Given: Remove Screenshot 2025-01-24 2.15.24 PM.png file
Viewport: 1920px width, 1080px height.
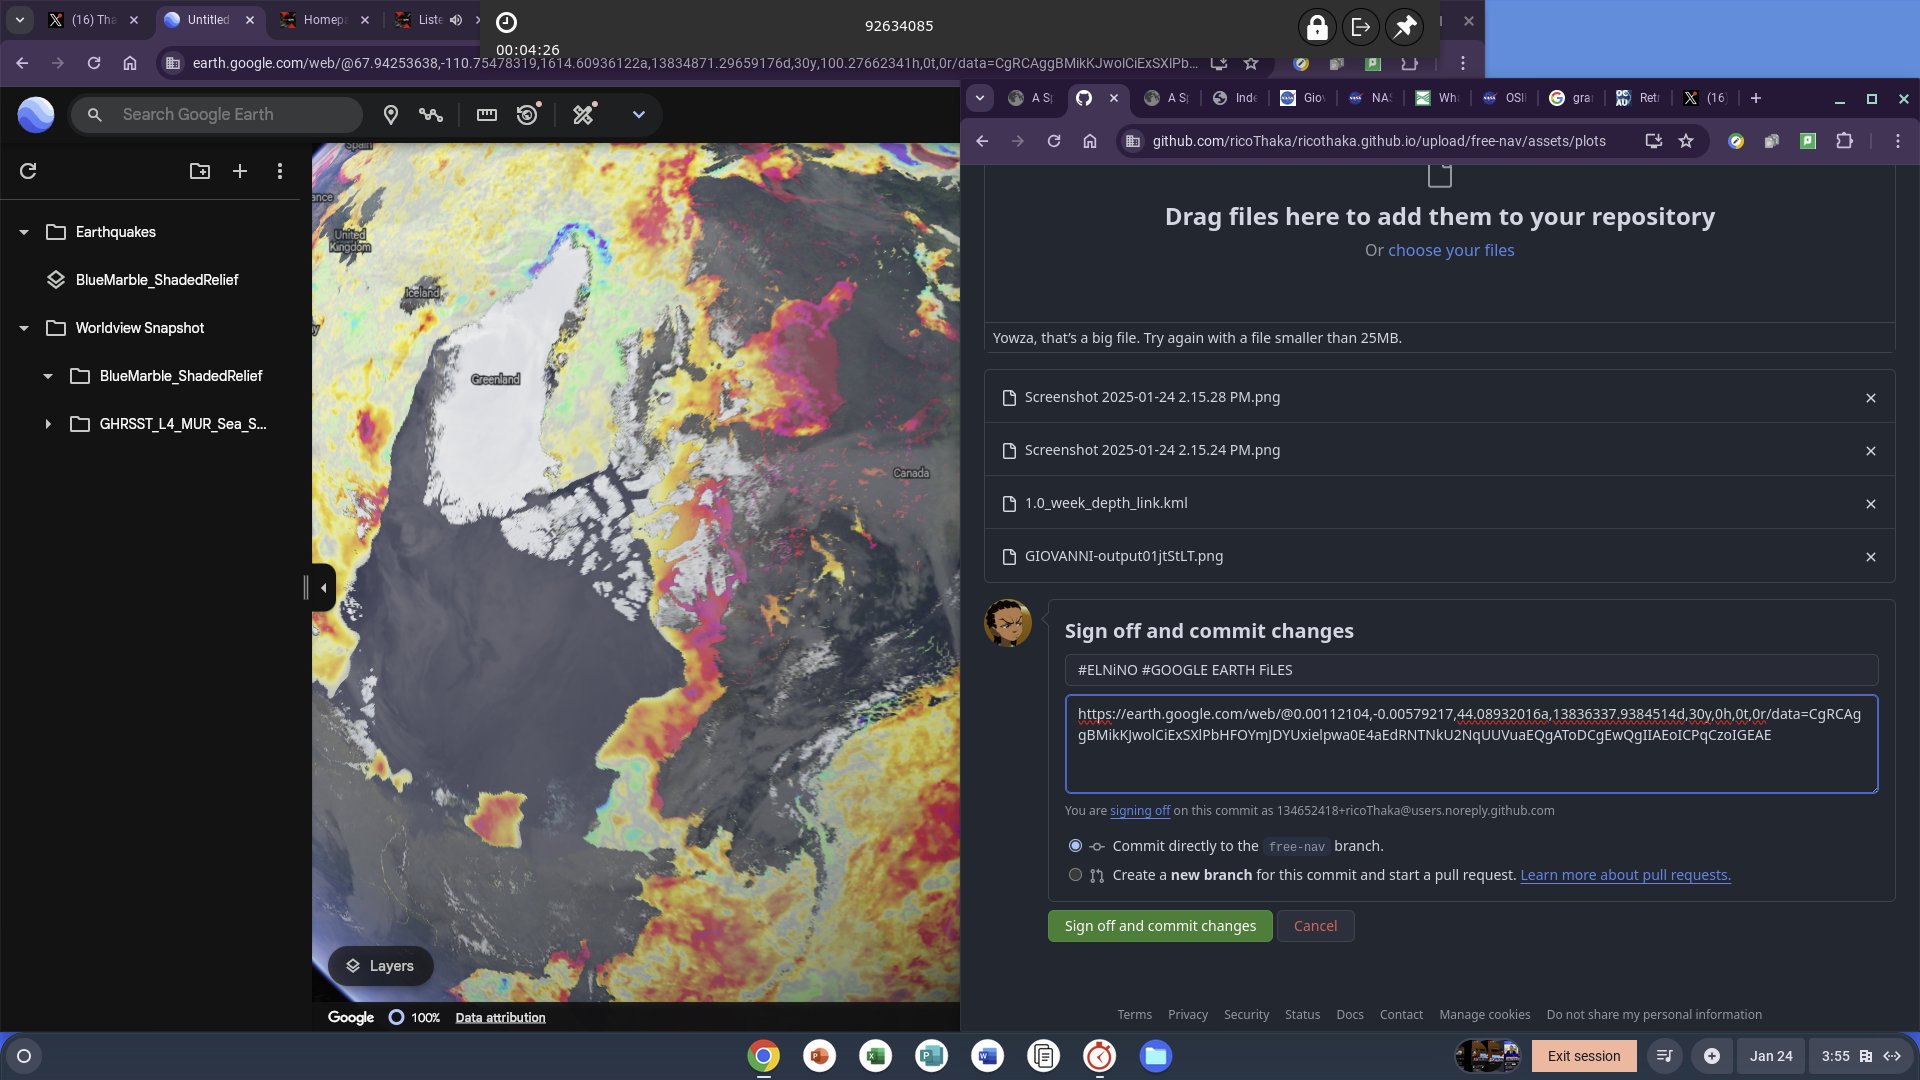Looking at the screenshot, I should (x=1870, y=451).
